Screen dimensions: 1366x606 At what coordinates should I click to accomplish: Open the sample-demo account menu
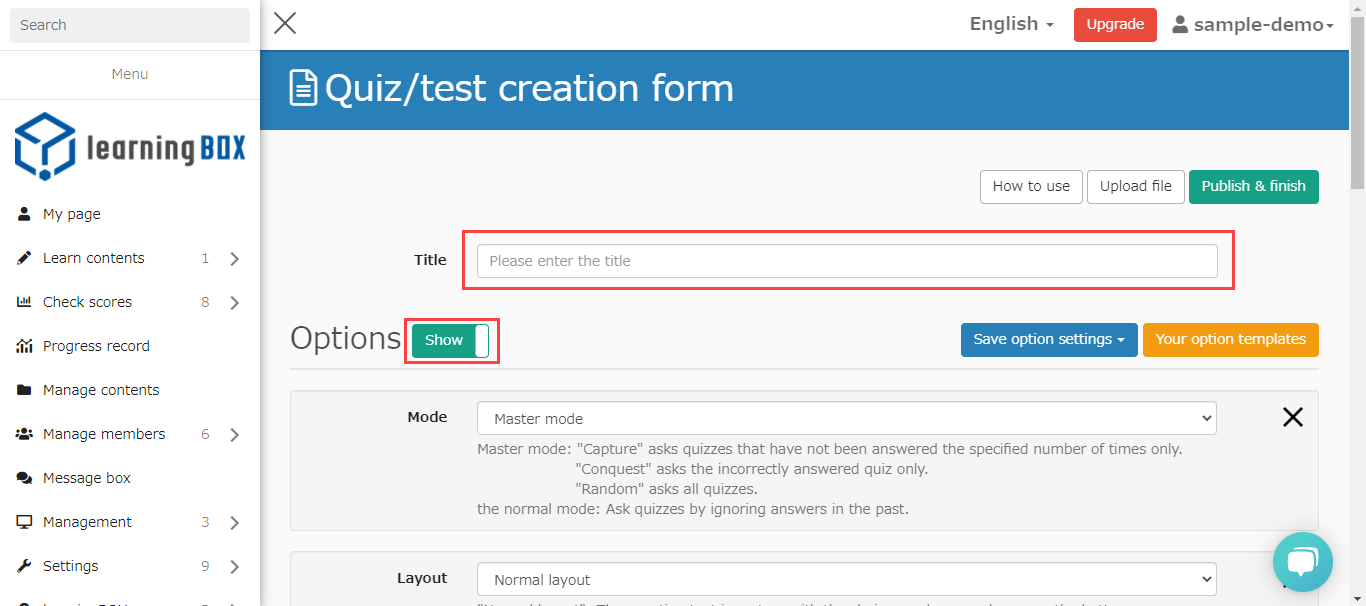[x=1253, y=25]
